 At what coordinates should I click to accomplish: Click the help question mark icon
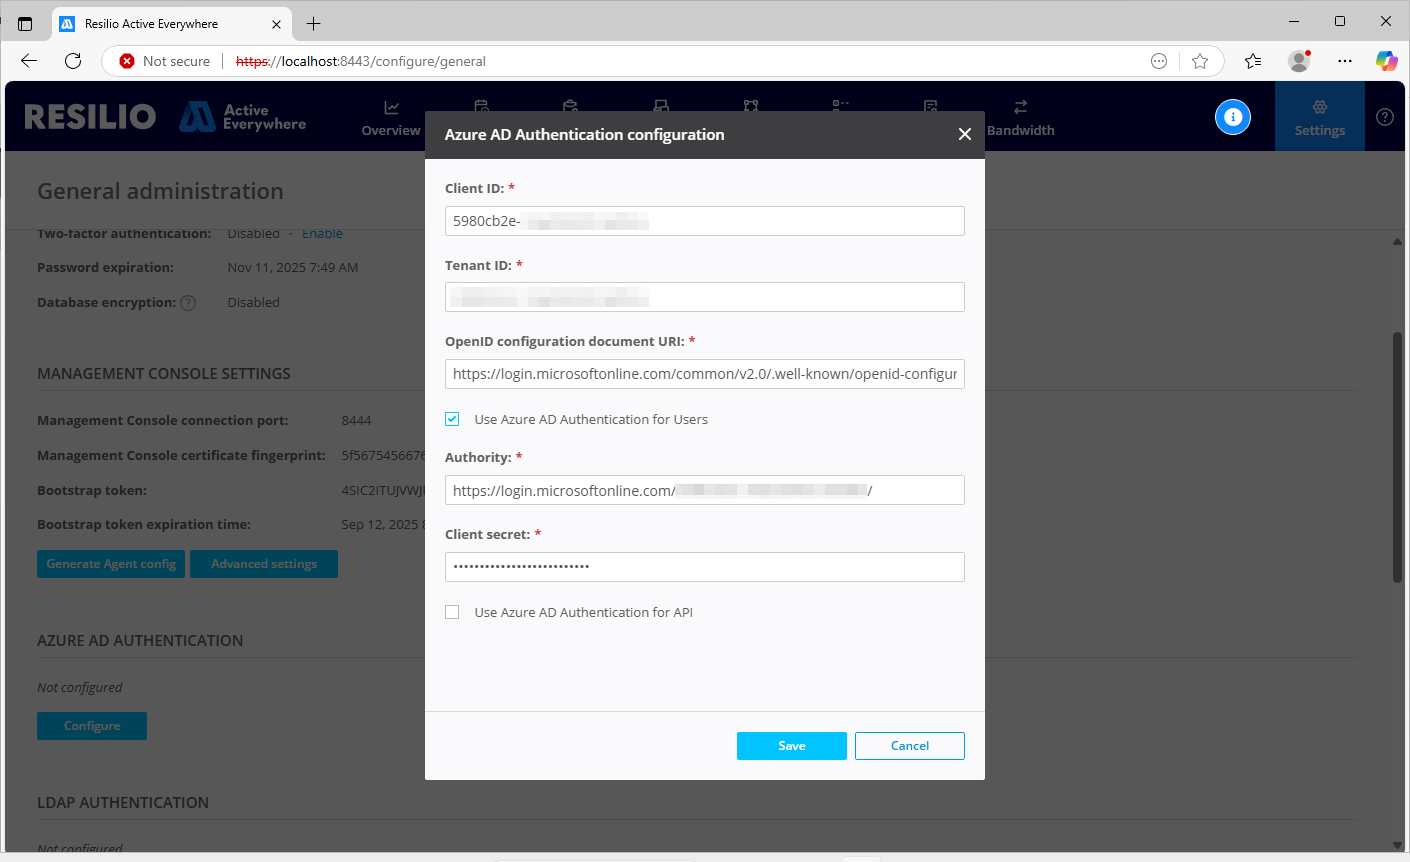pos(1384,116)
